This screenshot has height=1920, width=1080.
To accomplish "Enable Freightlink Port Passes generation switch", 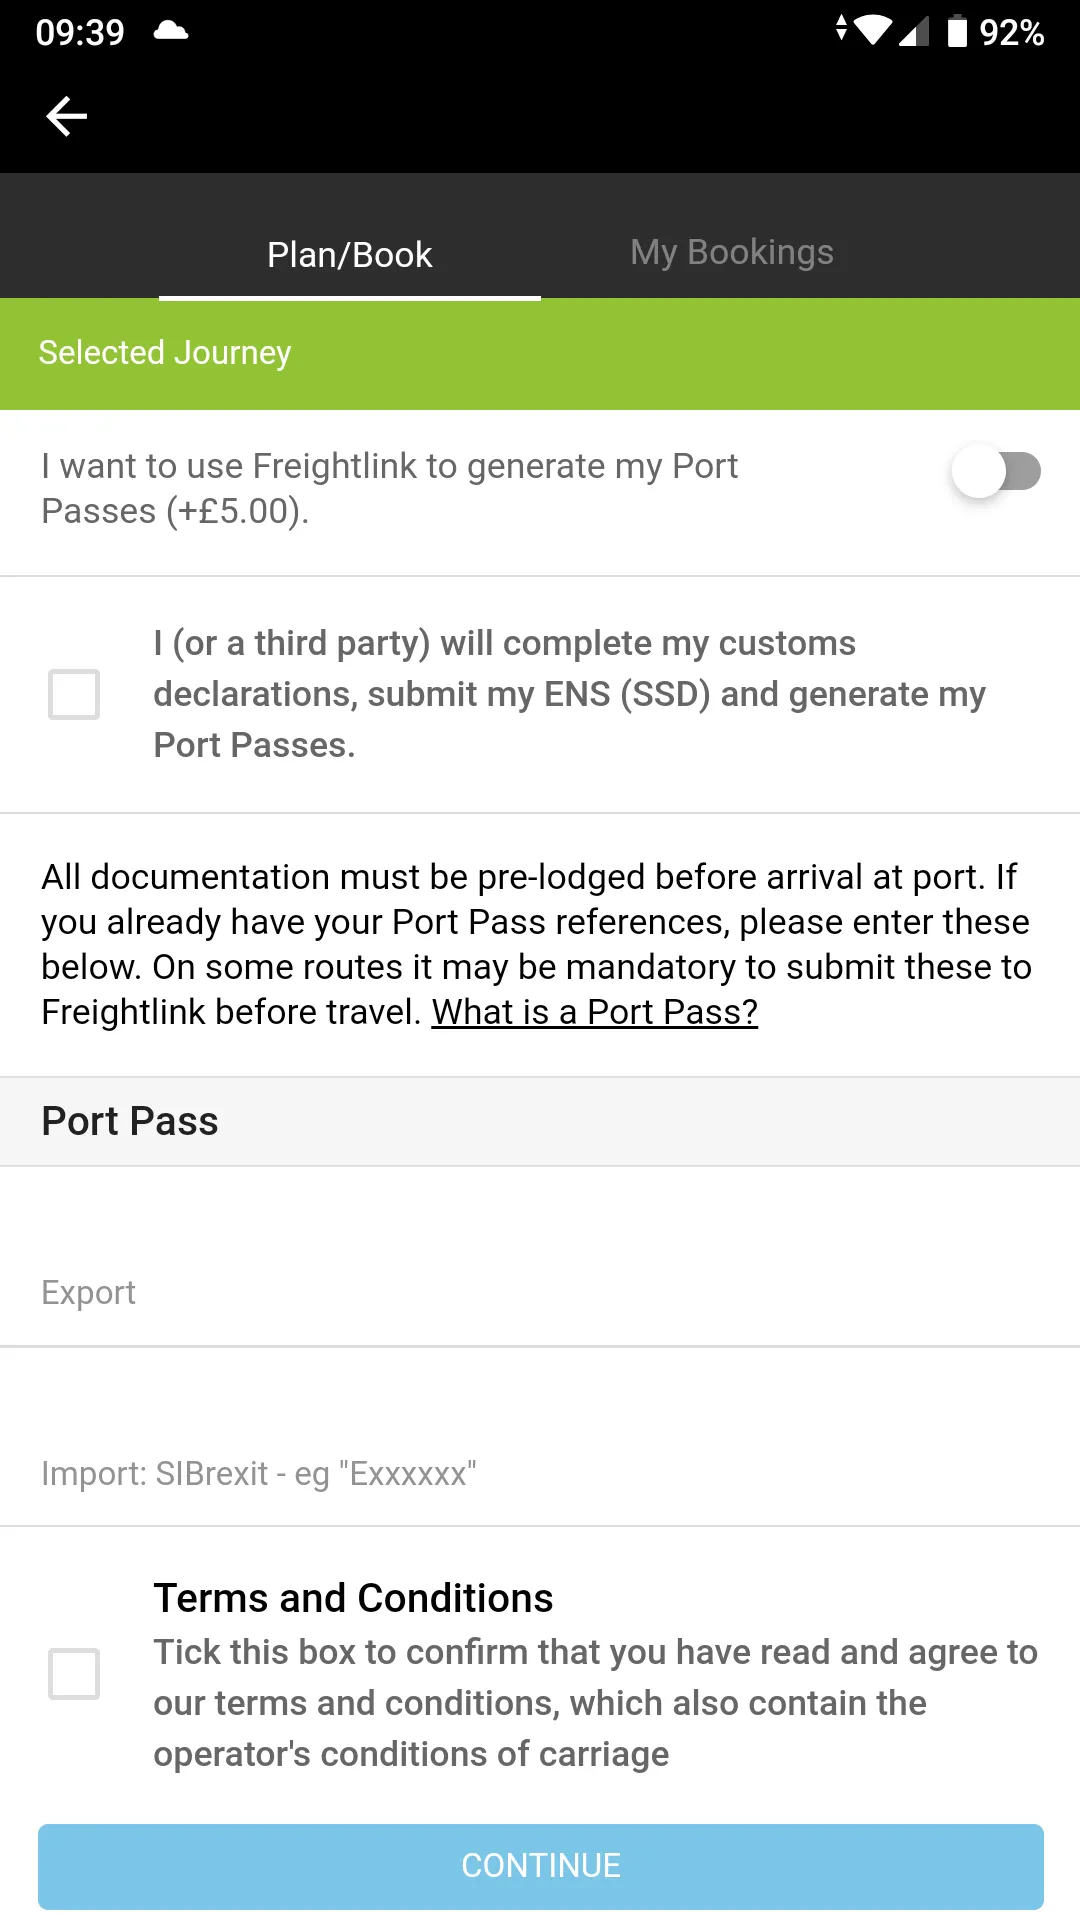I will 996,471.
